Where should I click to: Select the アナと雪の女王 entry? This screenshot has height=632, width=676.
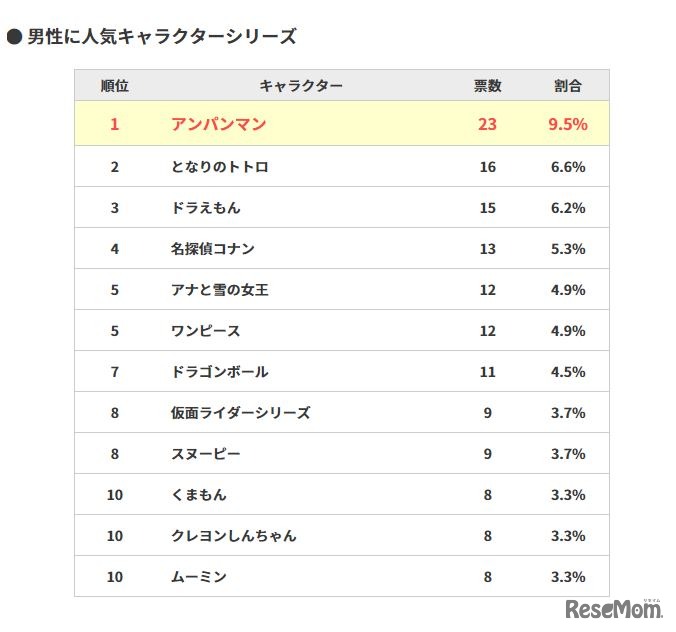pyautogui.click(x=219, y=290)
